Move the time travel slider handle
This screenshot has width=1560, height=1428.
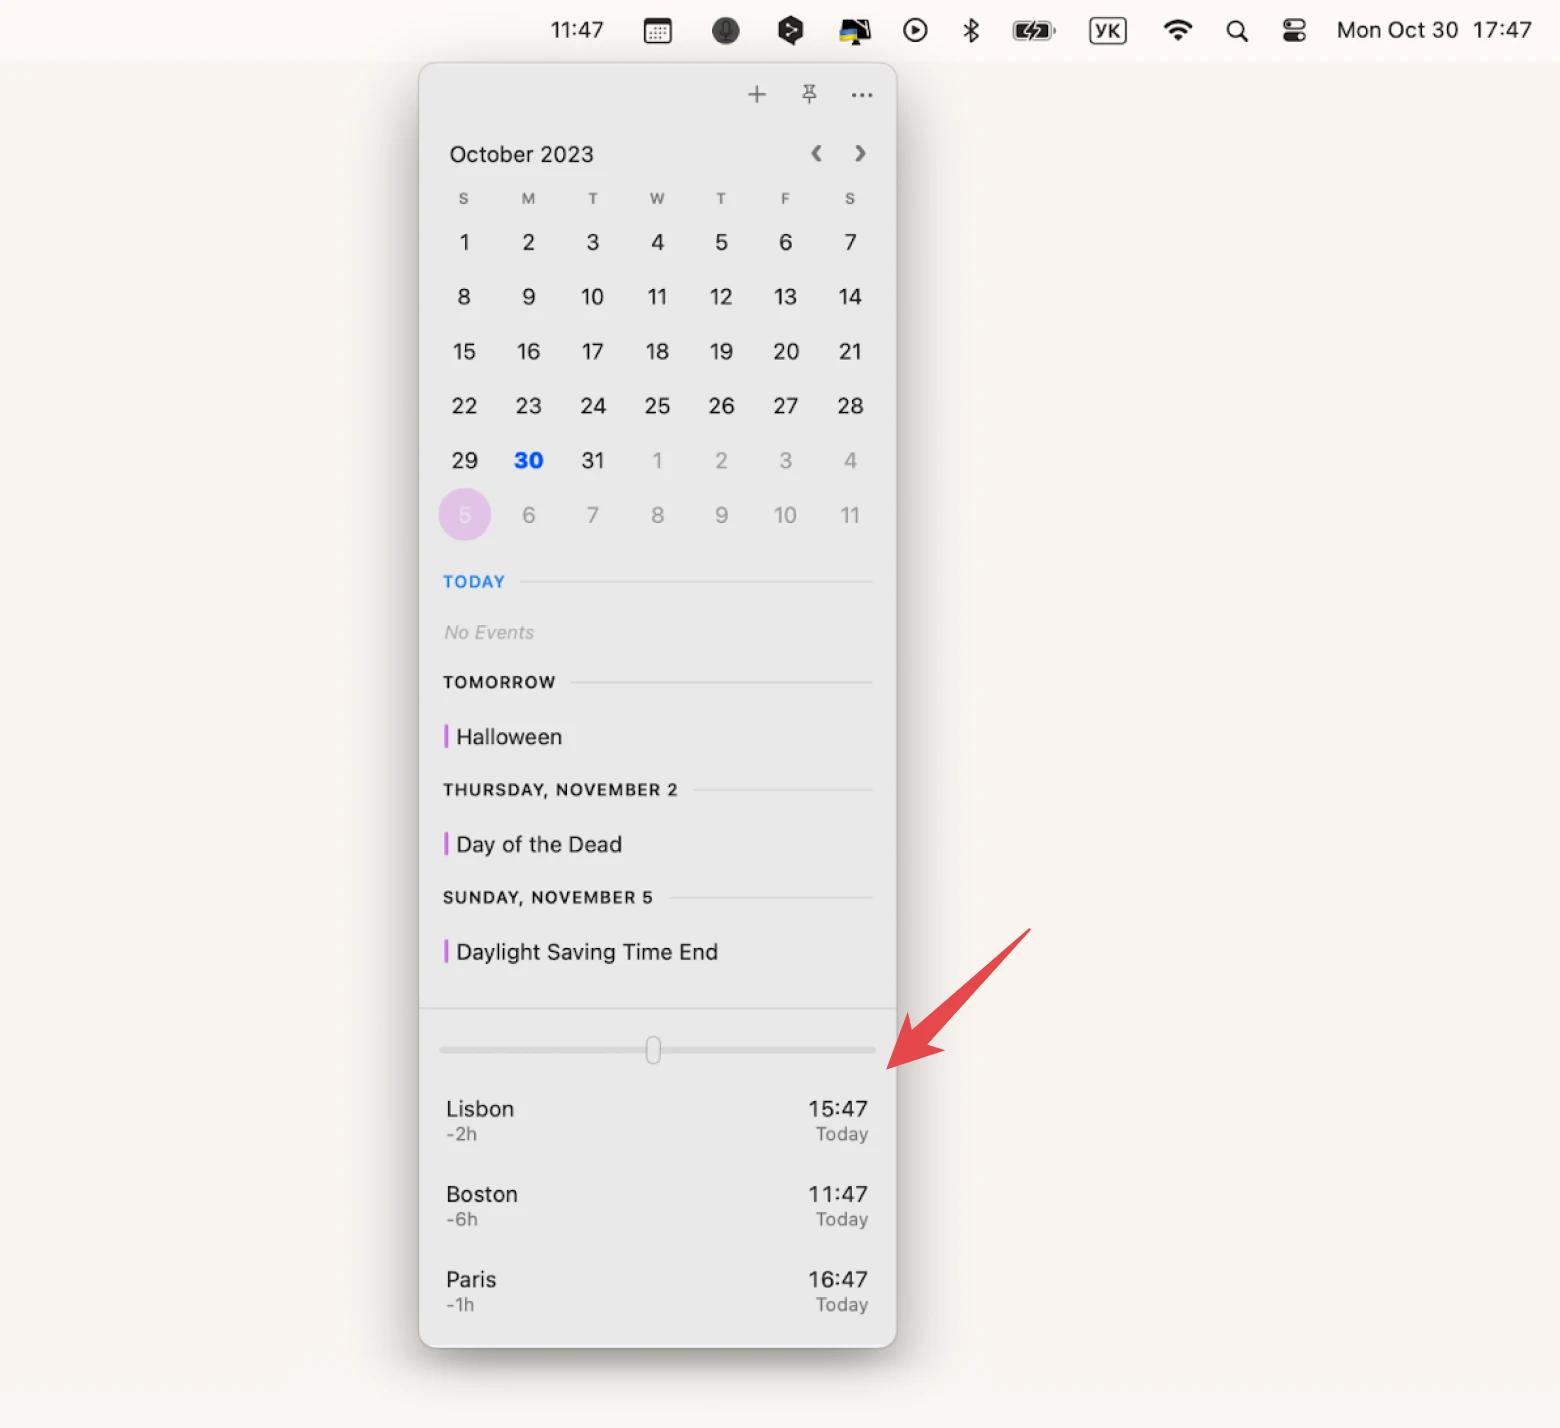pyautogui.click(x=653, y=1050)
